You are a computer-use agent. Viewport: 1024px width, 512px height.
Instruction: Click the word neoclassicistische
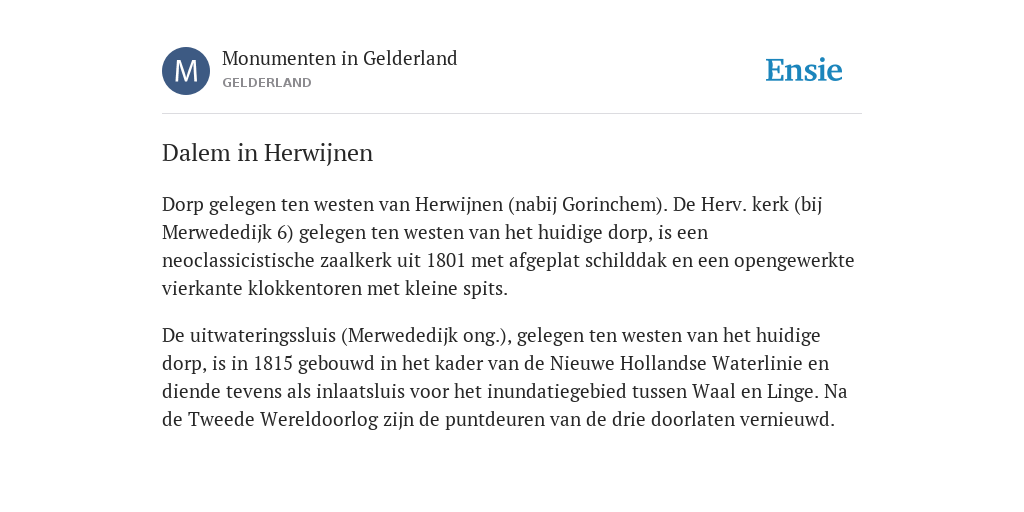coord(238,261)
